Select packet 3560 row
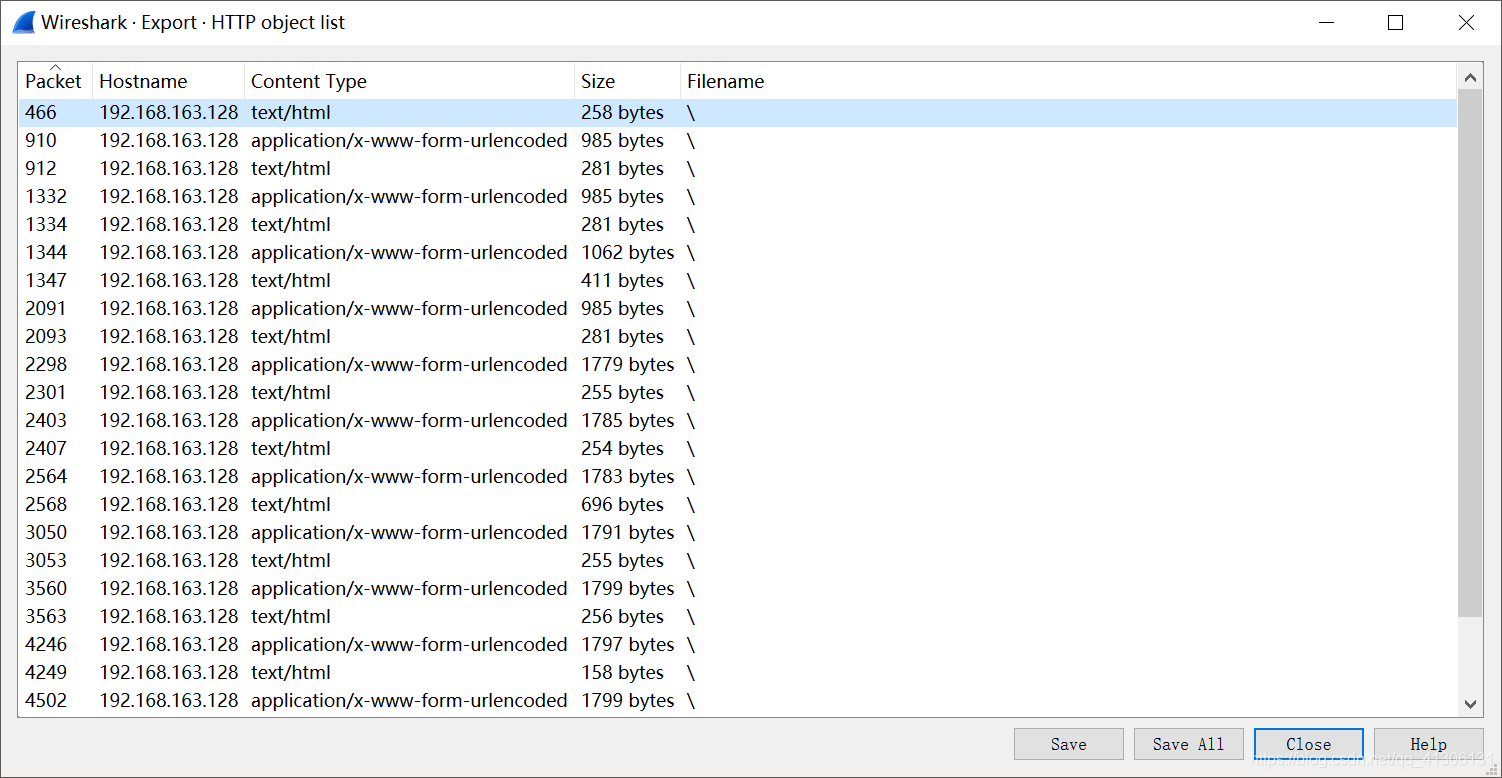 pyautogui.click(x=738, y=589)
